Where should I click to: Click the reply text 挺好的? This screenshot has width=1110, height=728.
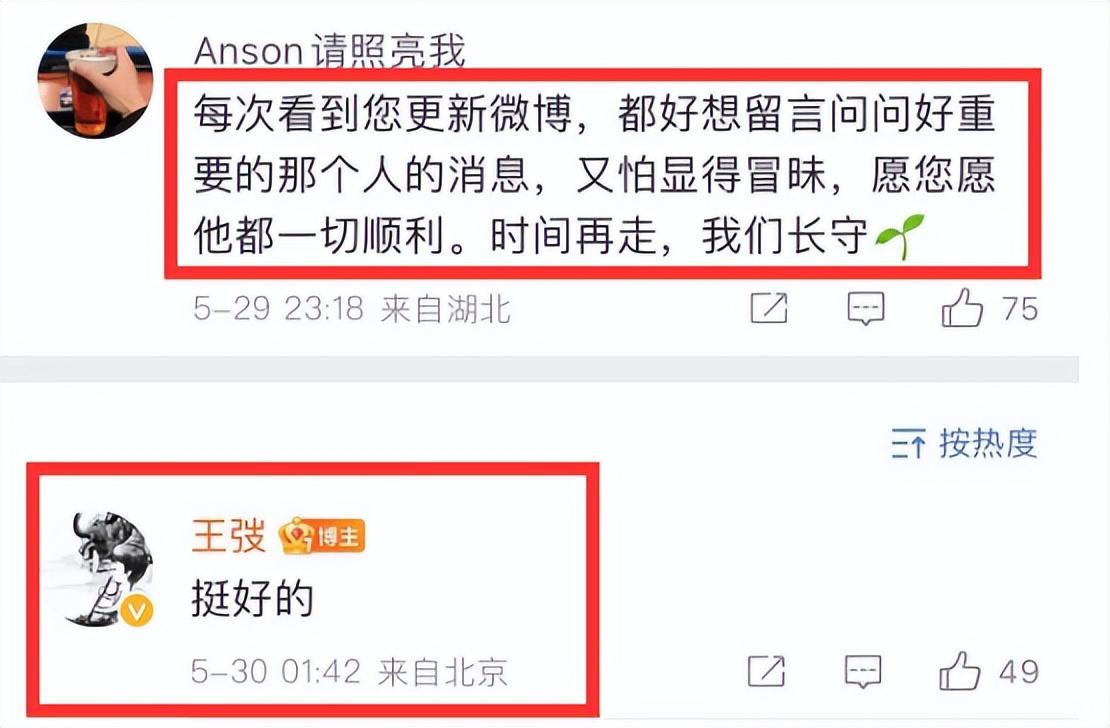(x=253, y=600)
